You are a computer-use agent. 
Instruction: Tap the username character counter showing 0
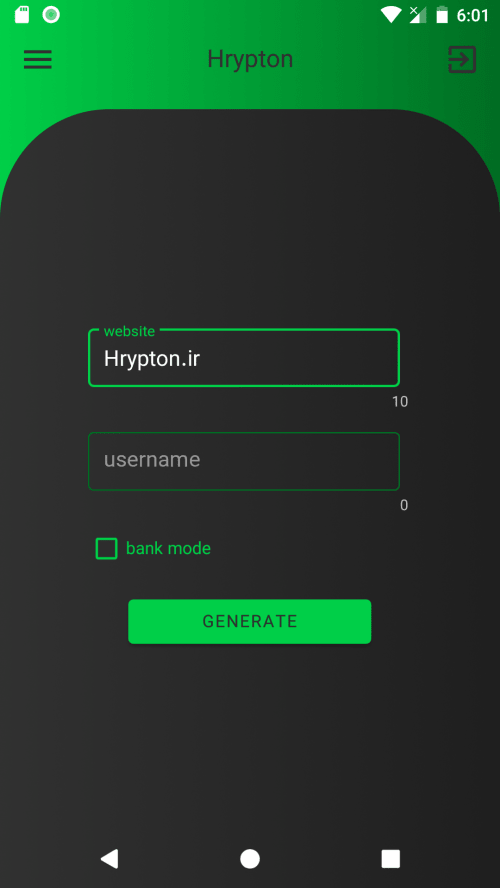coord(404,505)
